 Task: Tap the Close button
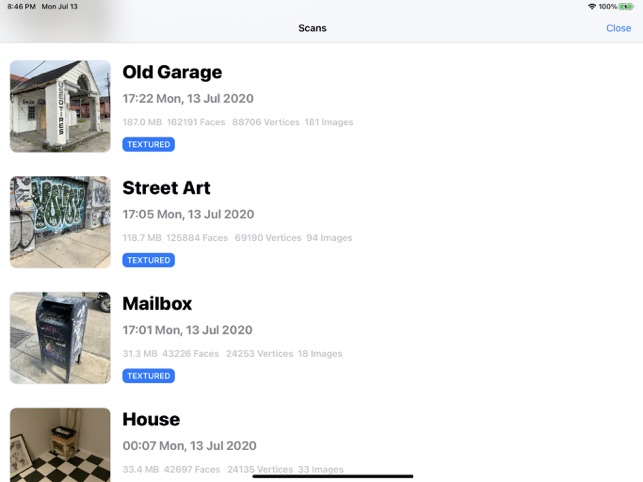click(618, 28)
